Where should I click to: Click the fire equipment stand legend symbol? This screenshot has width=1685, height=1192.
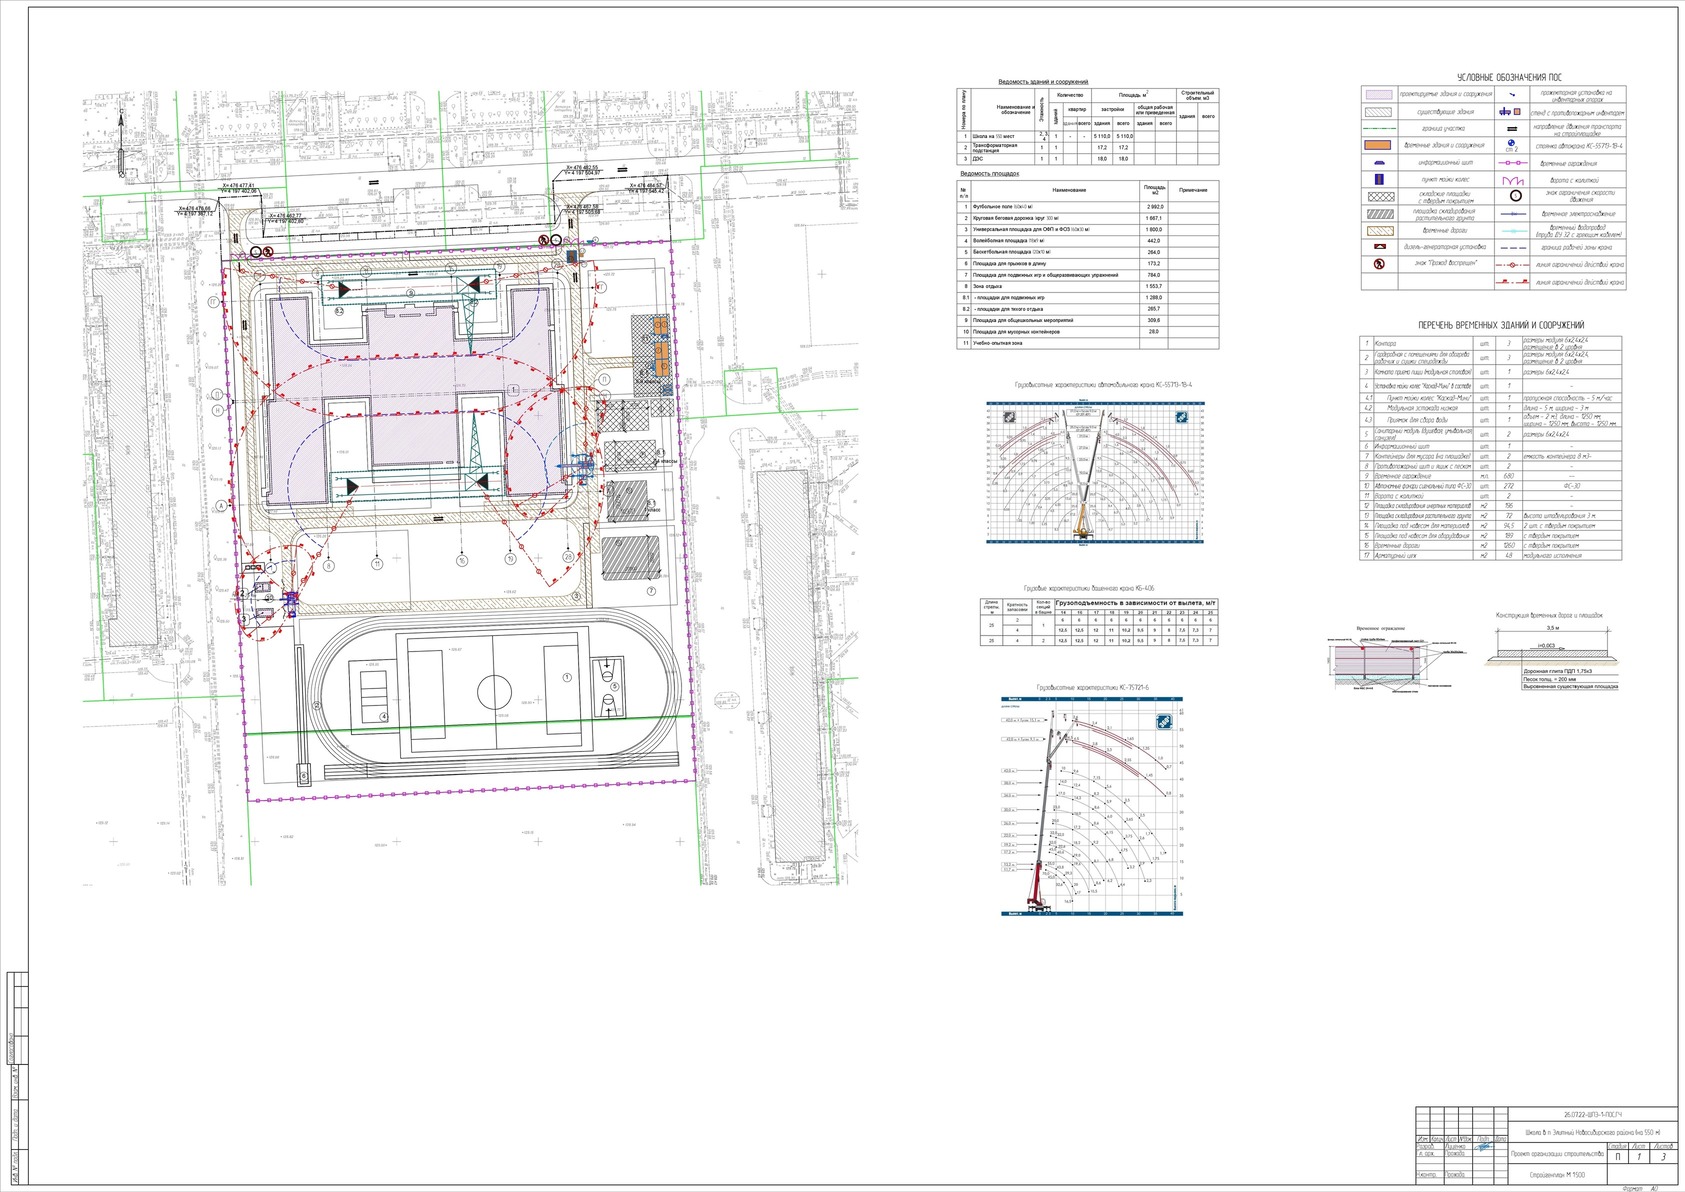(x=1511, y=112)
